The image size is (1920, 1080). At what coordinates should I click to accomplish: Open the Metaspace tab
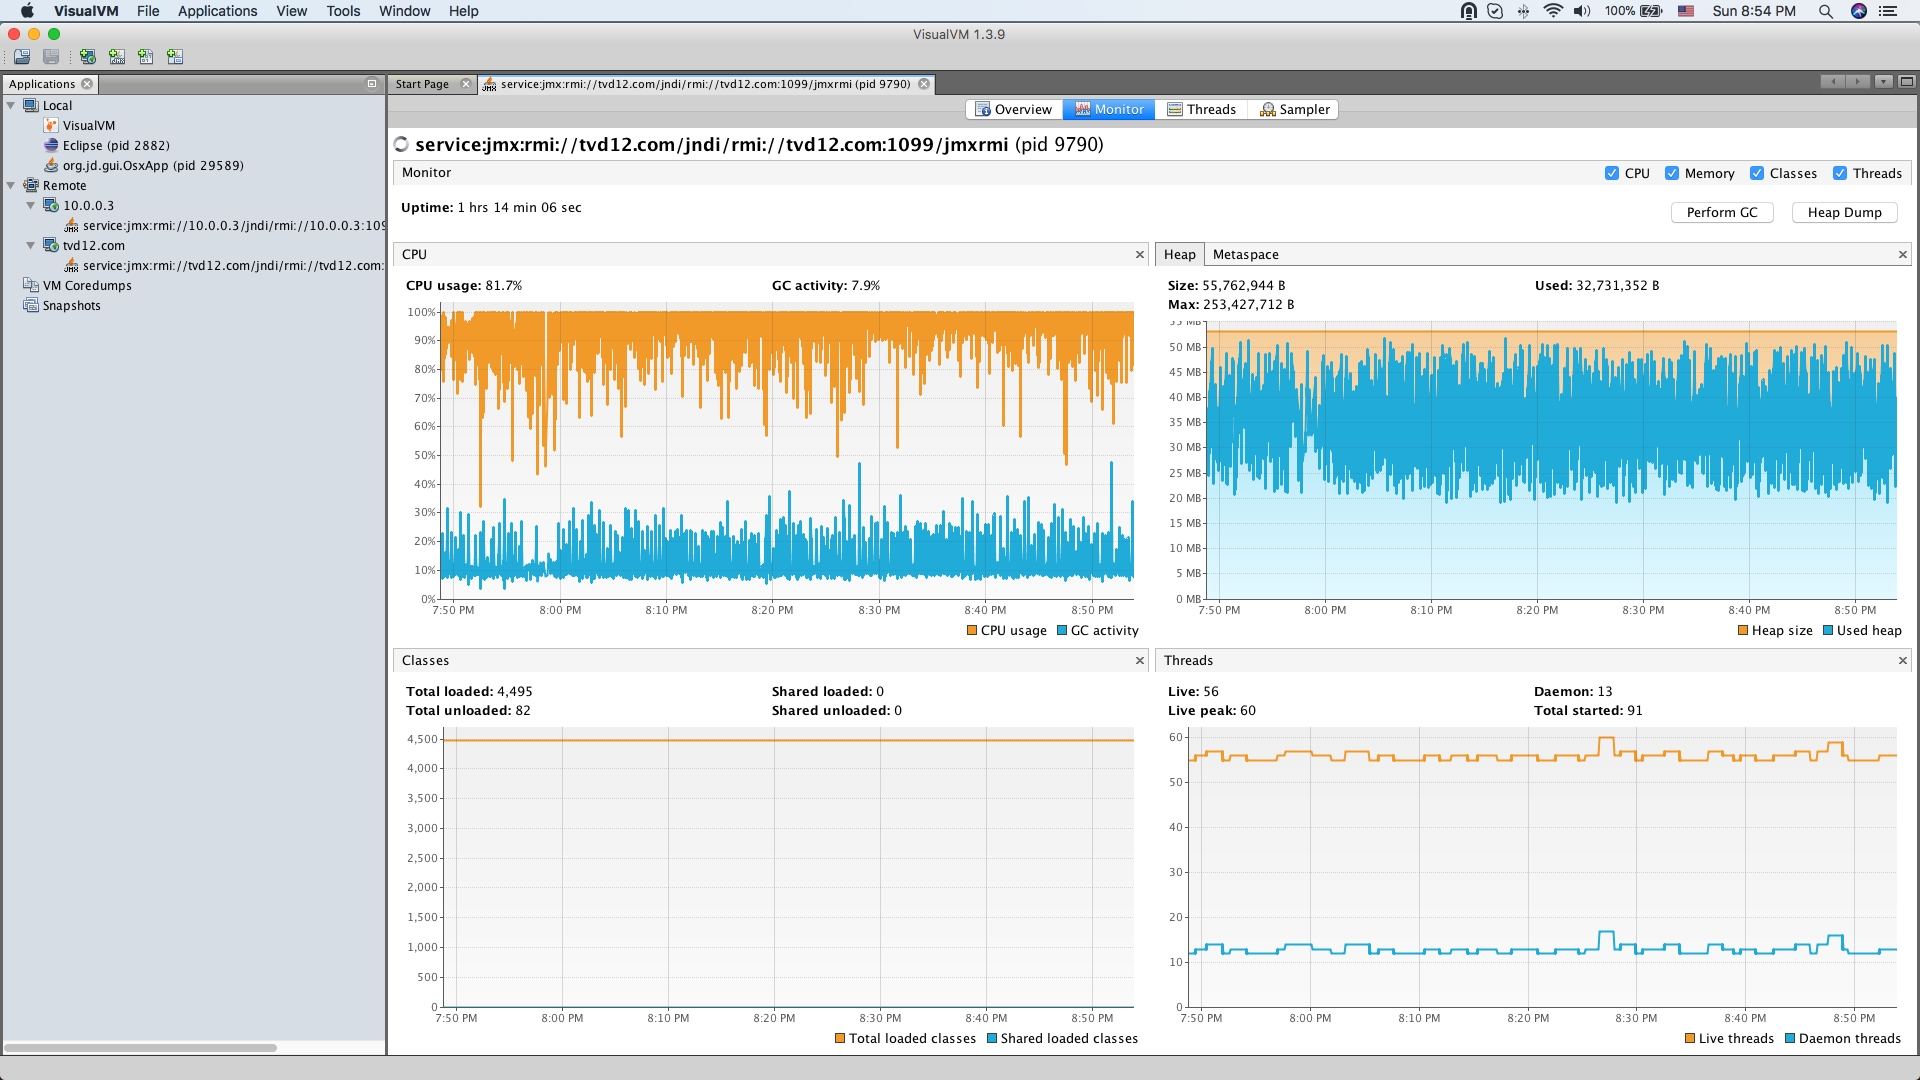1245,255
